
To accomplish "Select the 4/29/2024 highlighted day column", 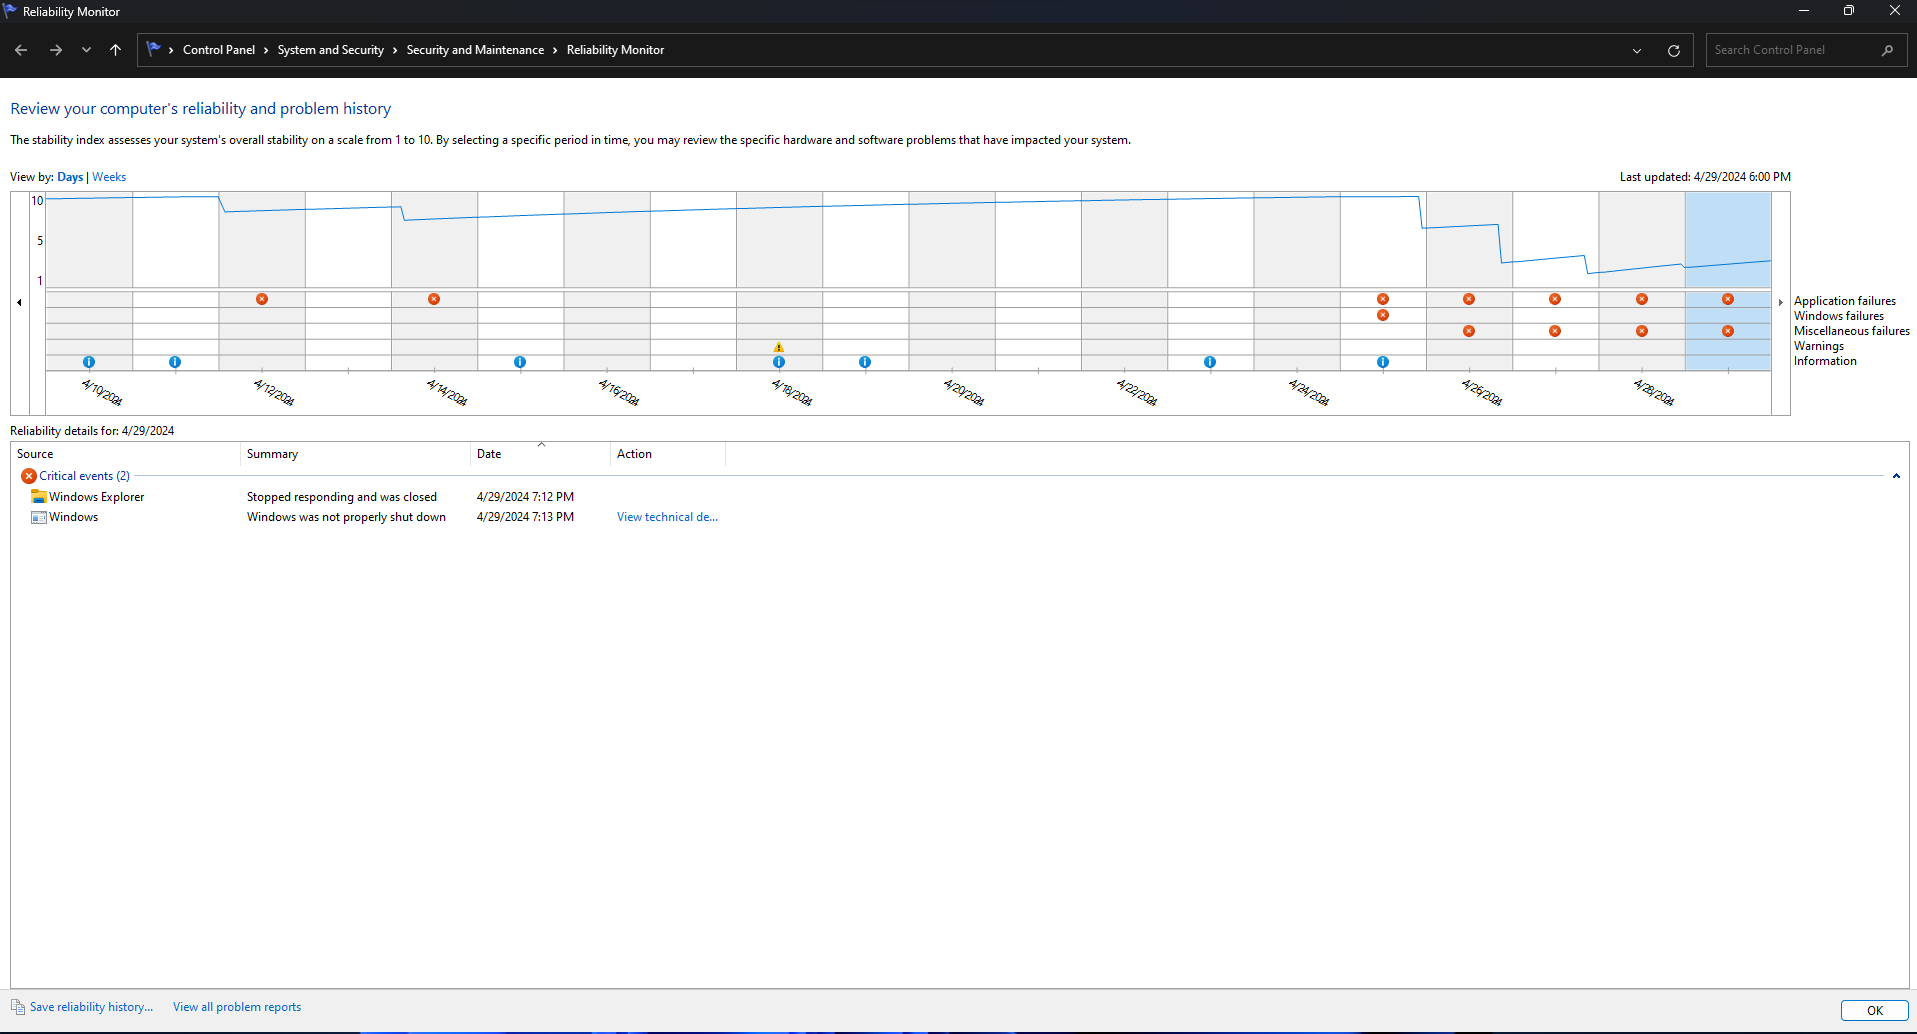I will 1728,281.
